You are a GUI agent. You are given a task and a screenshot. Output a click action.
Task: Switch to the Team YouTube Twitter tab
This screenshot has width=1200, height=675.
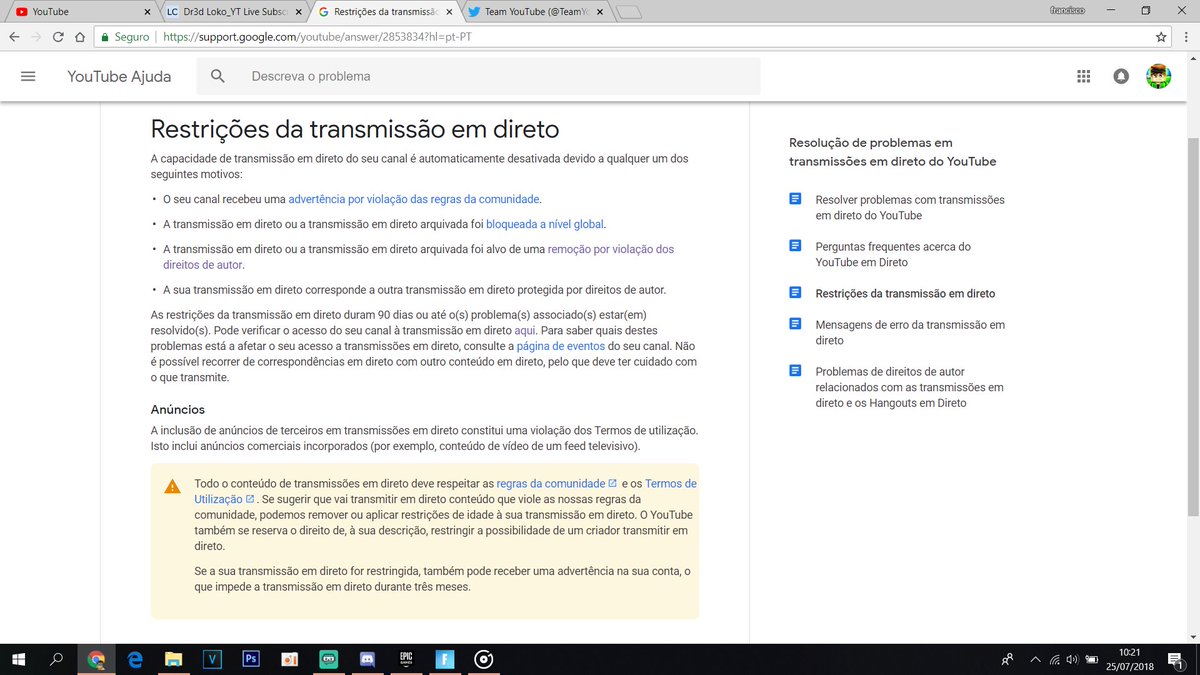535,11
